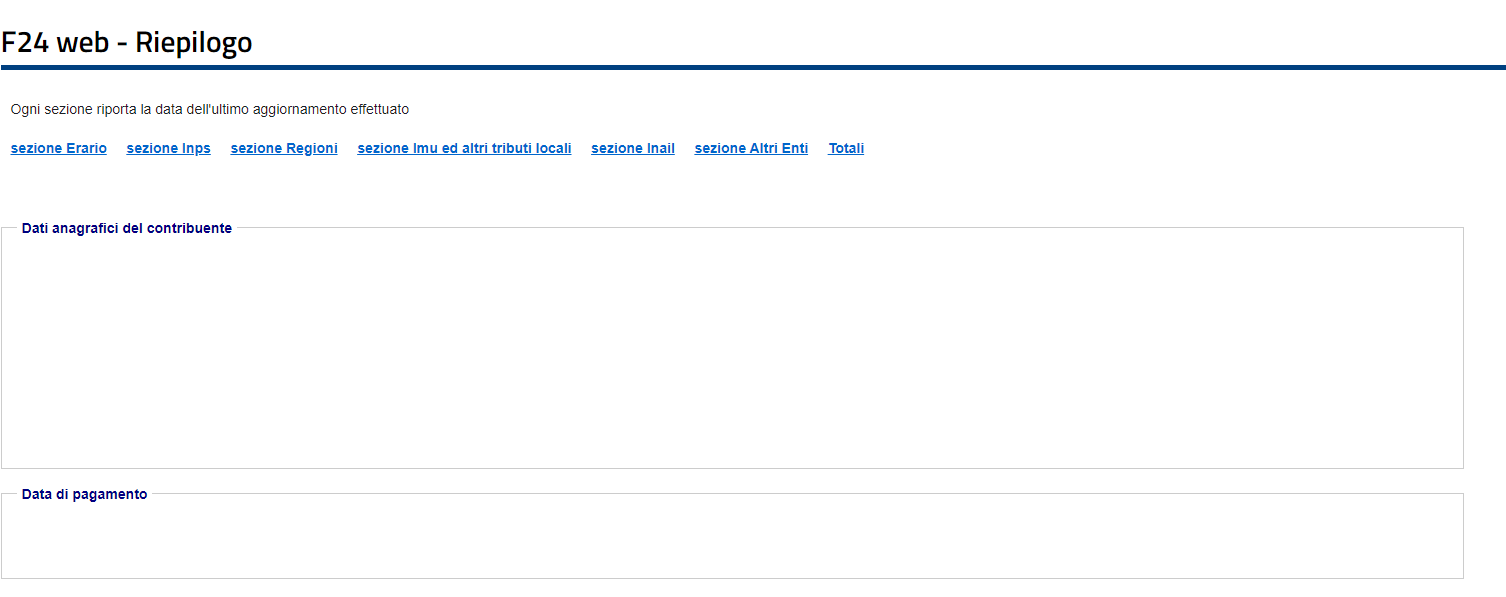Click the blue divider line below the title
1506x597 pixels.
coord(752,67)
